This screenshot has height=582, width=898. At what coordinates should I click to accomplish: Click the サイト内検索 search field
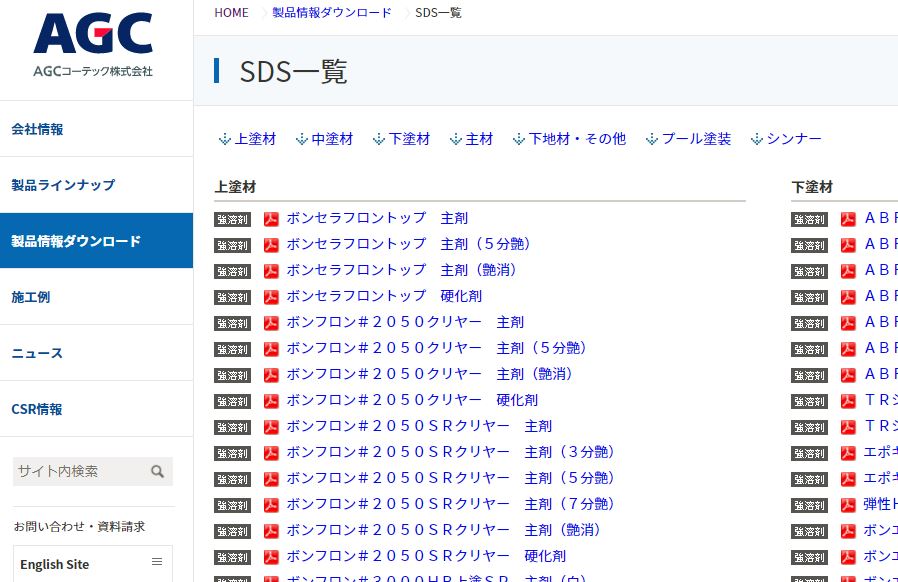tap(78, 472)
